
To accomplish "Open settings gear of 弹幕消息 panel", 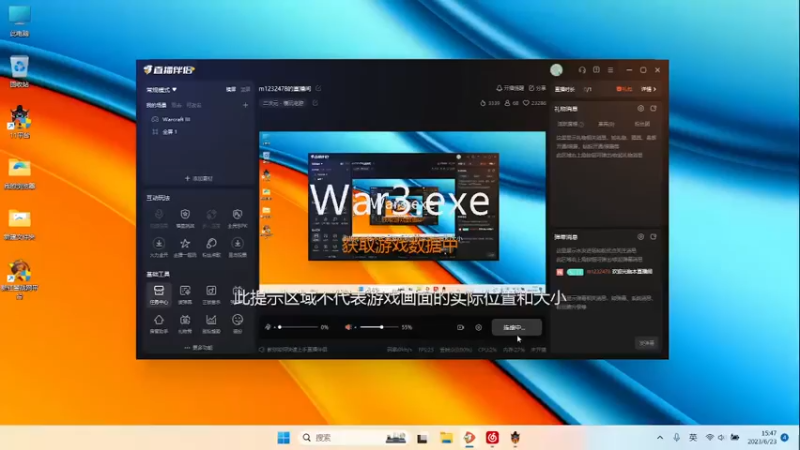I will (641, 237).
